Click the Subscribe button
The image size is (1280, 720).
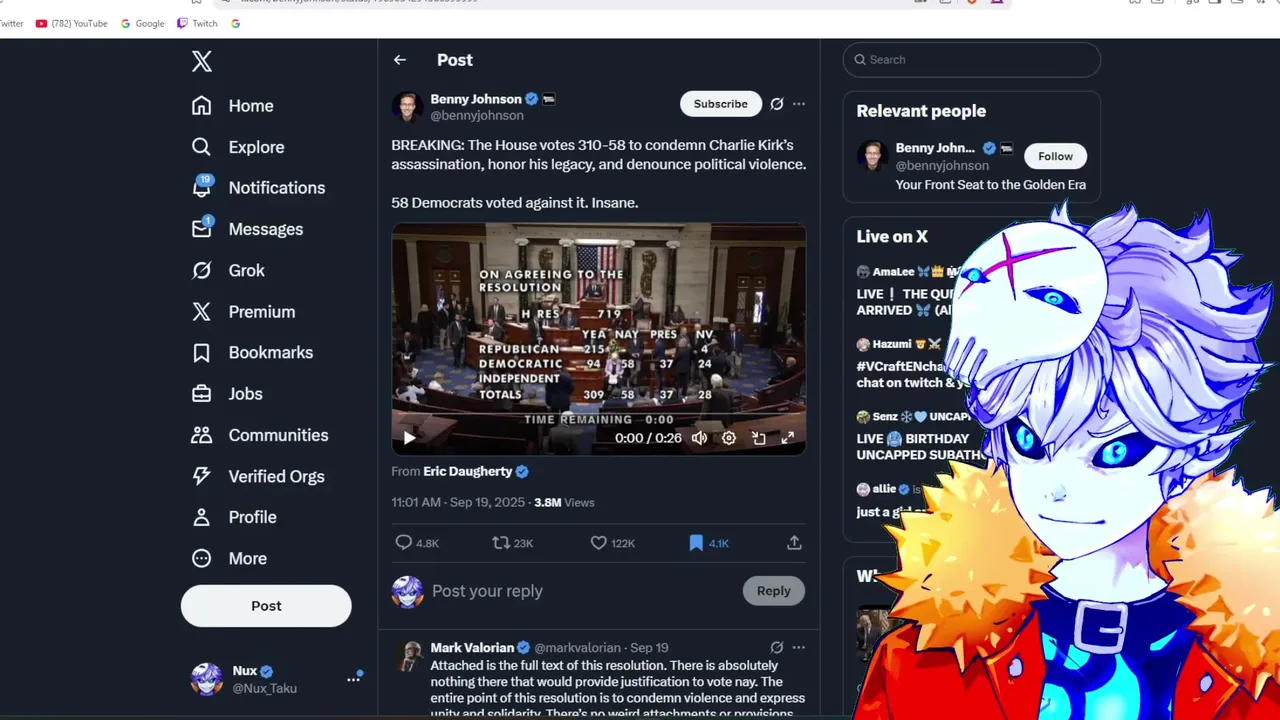(x=721, y=104)
